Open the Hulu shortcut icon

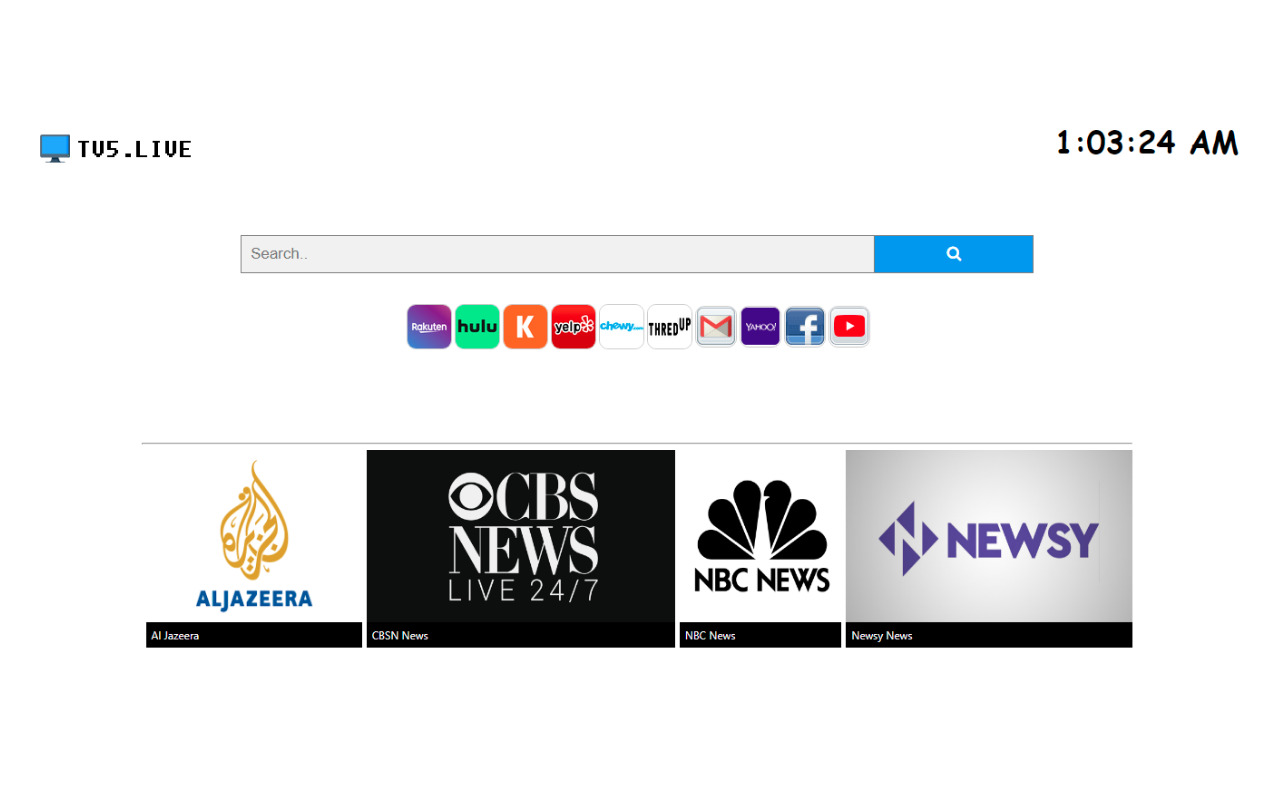477,327
